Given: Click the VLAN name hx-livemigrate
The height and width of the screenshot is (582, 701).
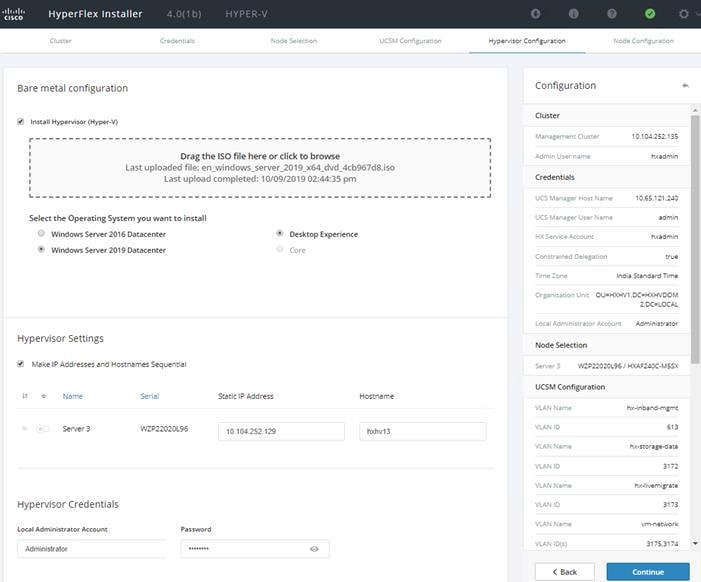Looking at the screenshot, I should point(656,485).
